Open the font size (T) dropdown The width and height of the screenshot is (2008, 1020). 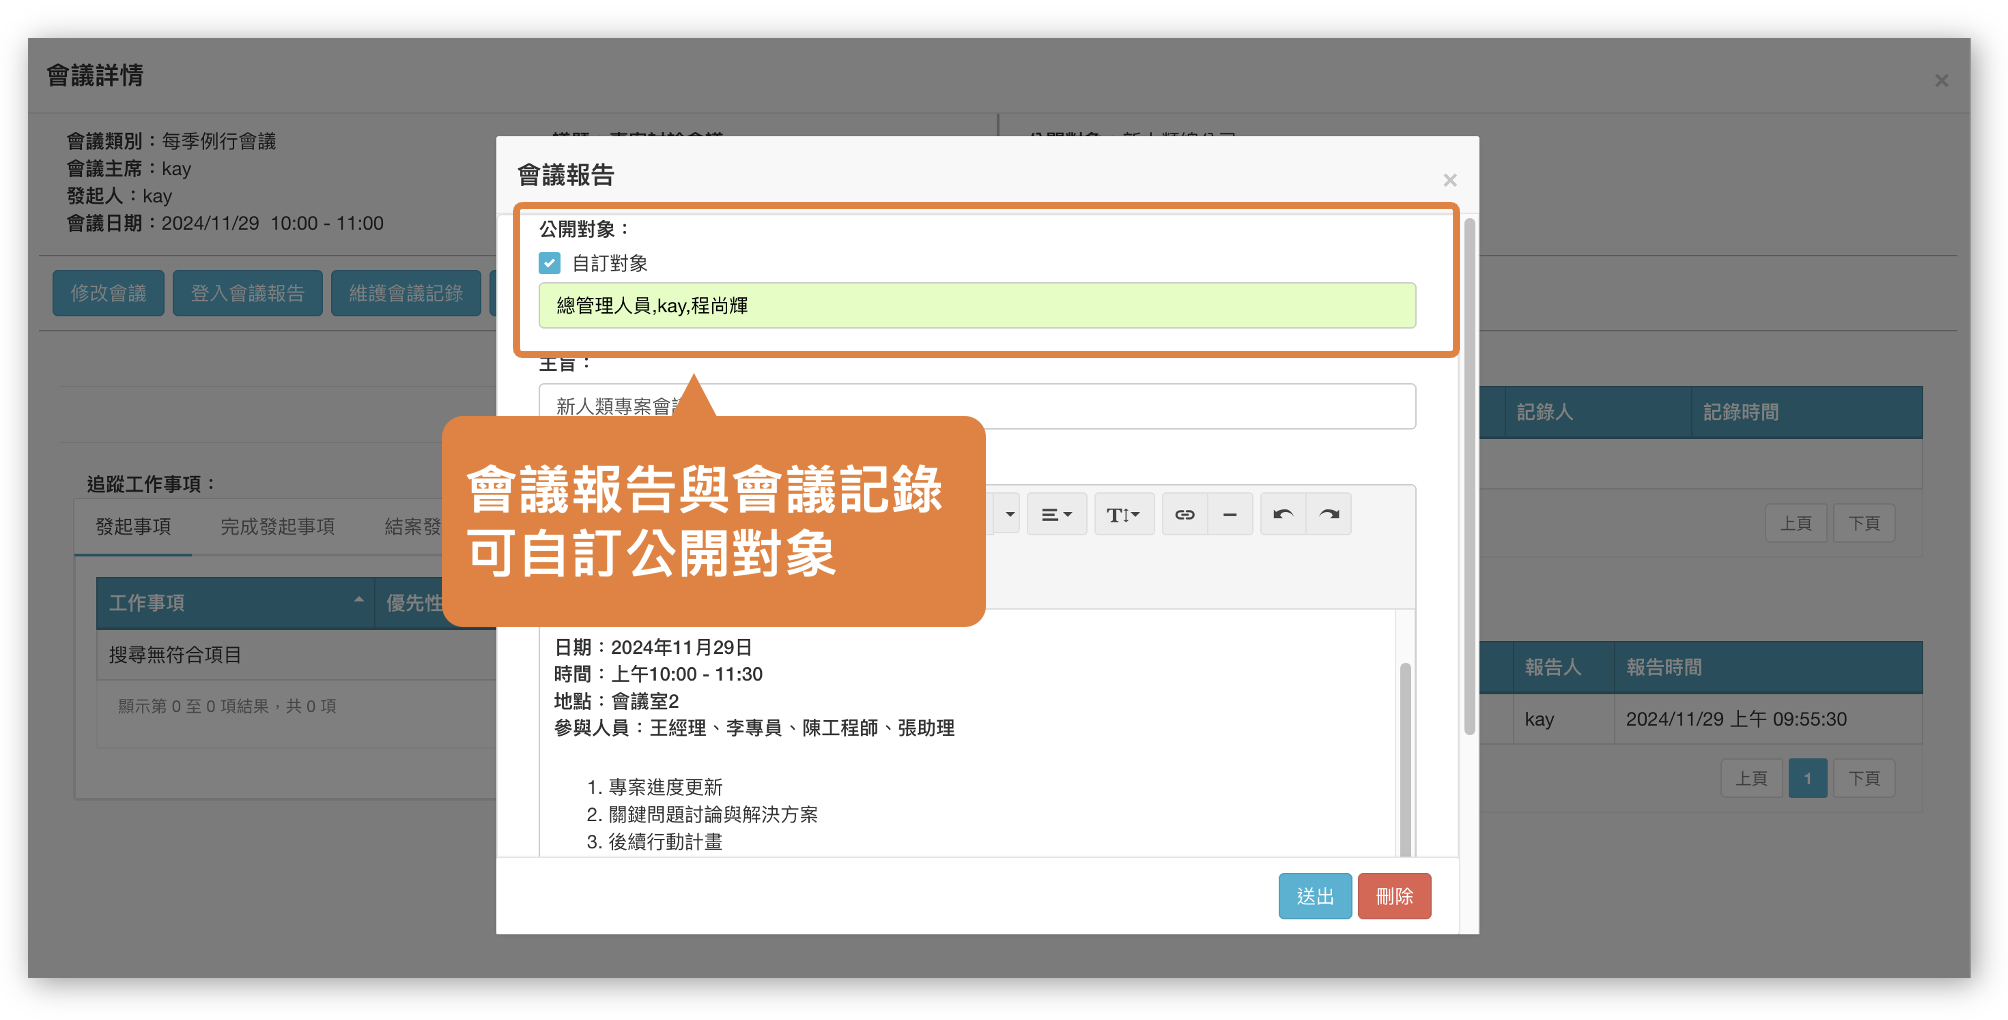(1123, 515)
